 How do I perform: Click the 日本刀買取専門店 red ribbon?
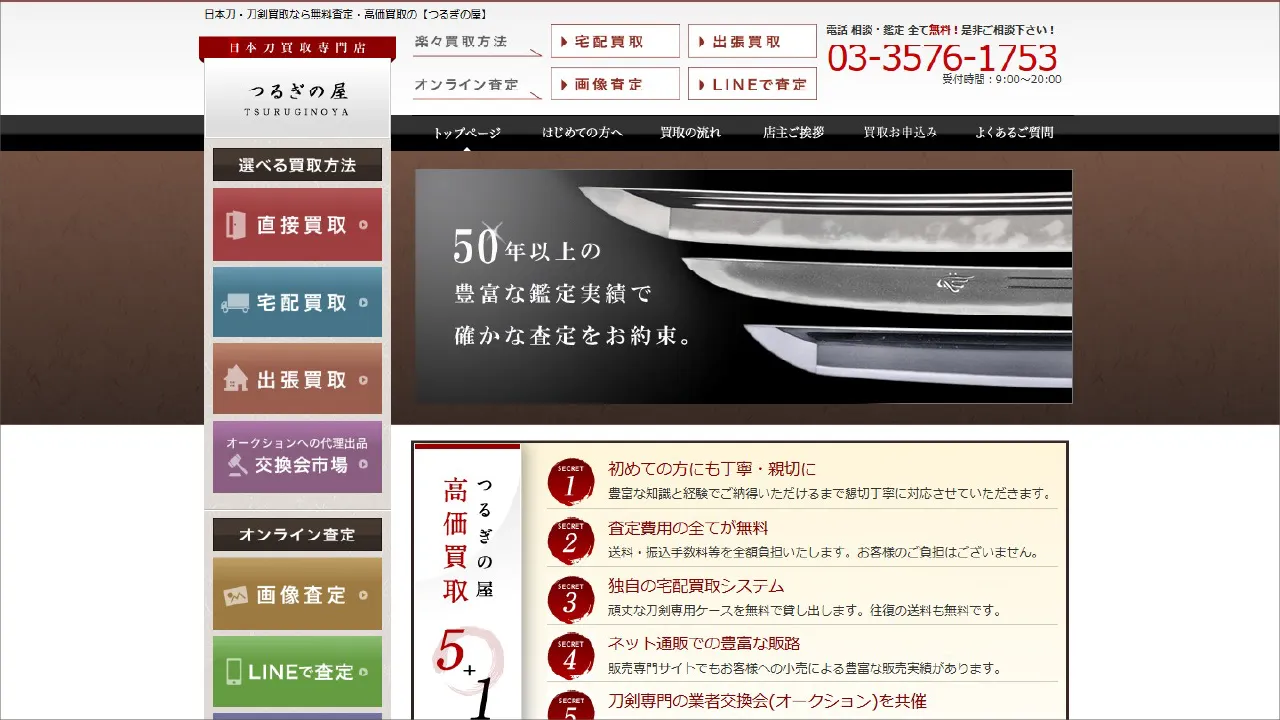pos(297,48)
